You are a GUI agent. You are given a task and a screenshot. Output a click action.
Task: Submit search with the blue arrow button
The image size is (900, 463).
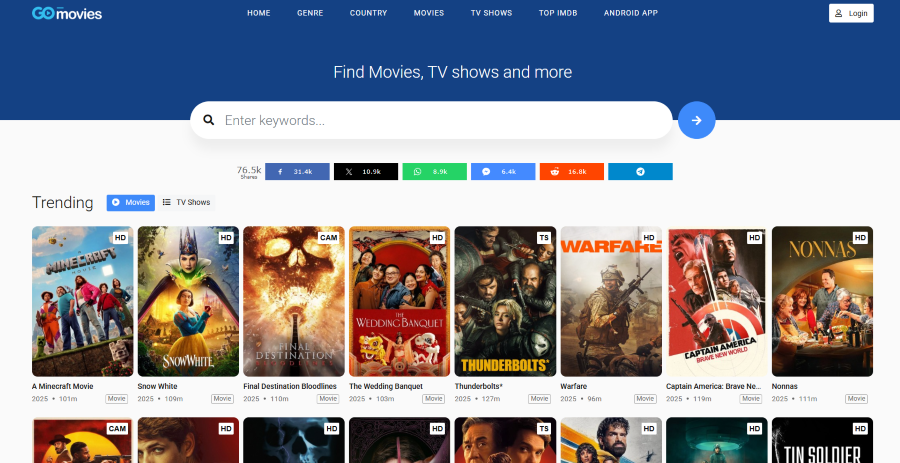pos(696,120)
